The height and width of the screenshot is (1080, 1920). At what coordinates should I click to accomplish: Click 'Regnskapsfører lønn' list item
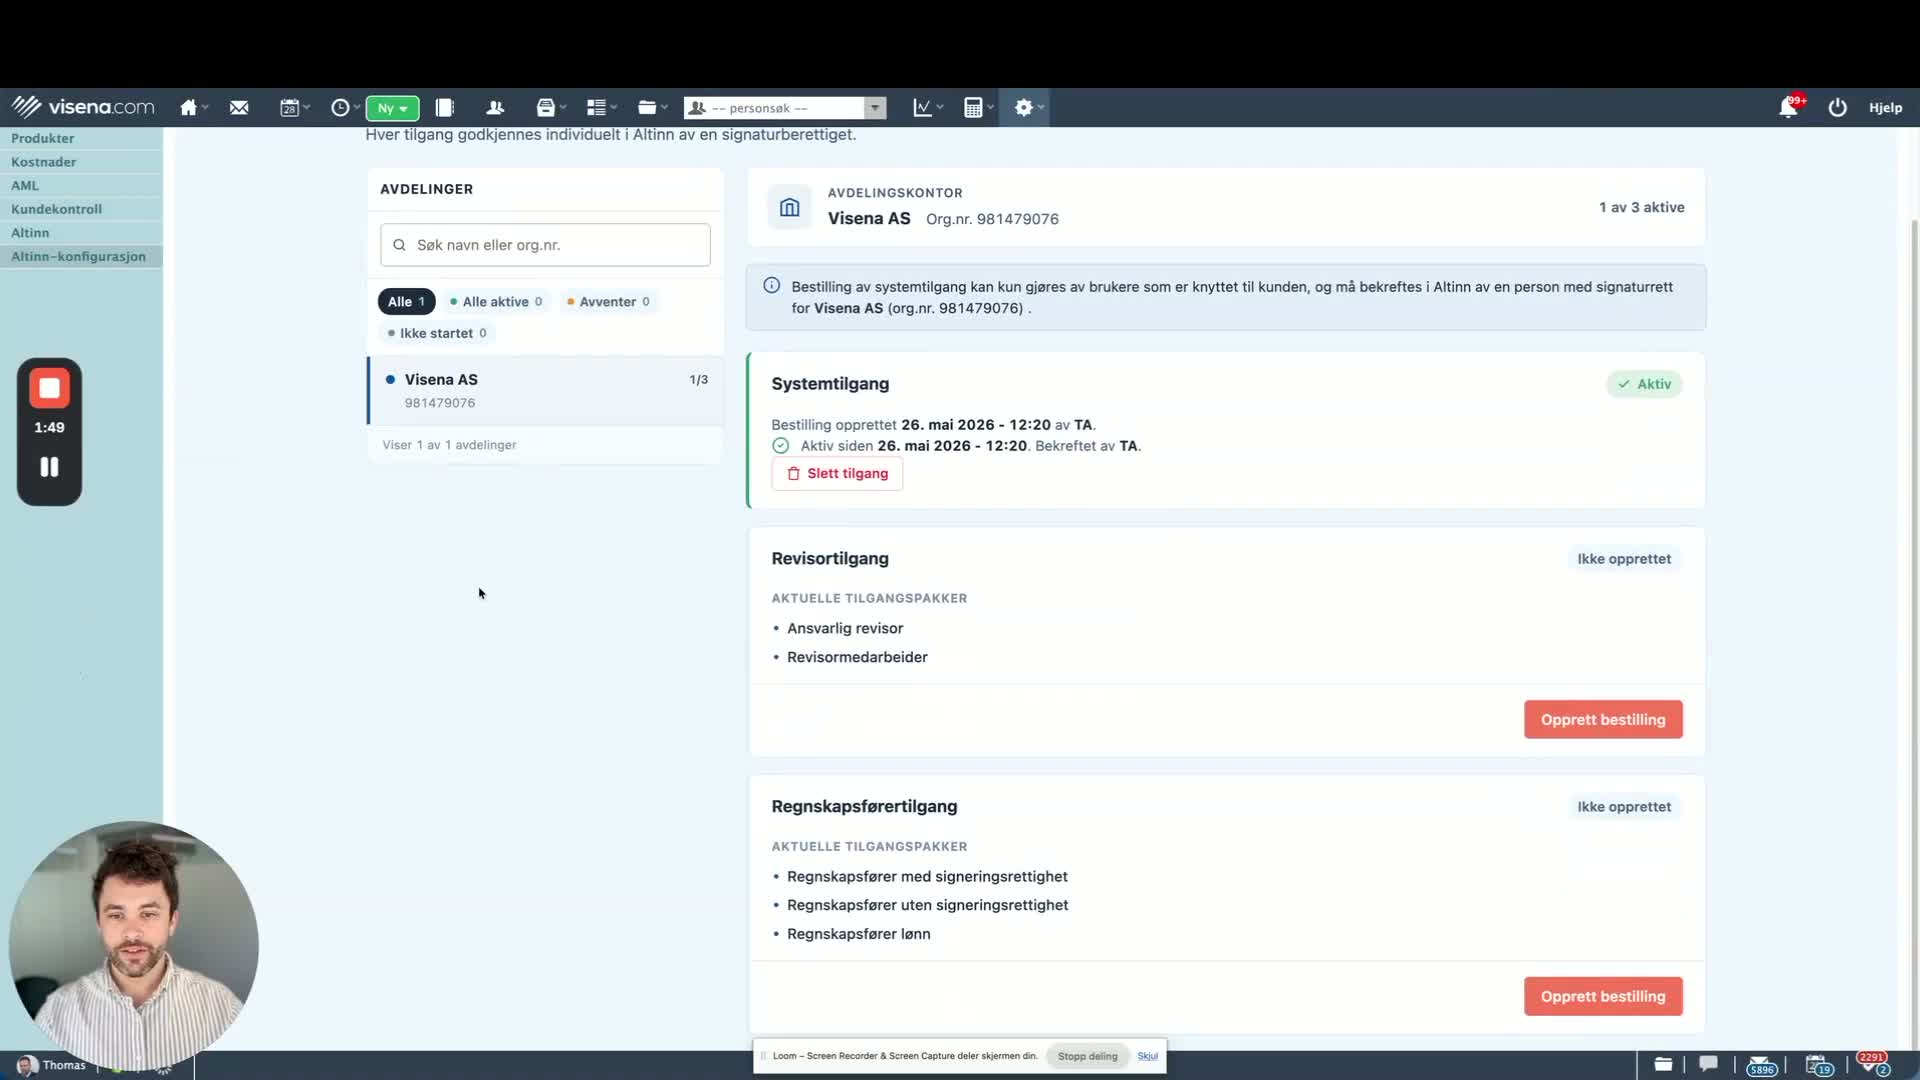click(858, 934)
